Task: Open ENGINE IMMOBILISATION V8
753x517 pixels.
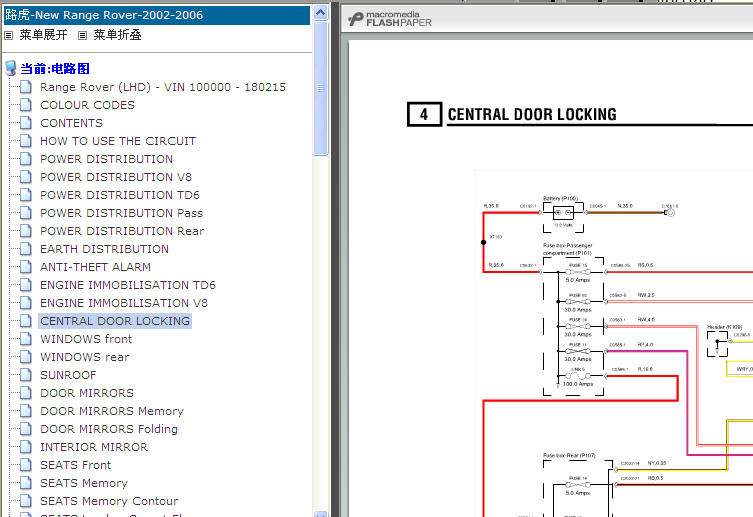Action: [x=124, y=303]
